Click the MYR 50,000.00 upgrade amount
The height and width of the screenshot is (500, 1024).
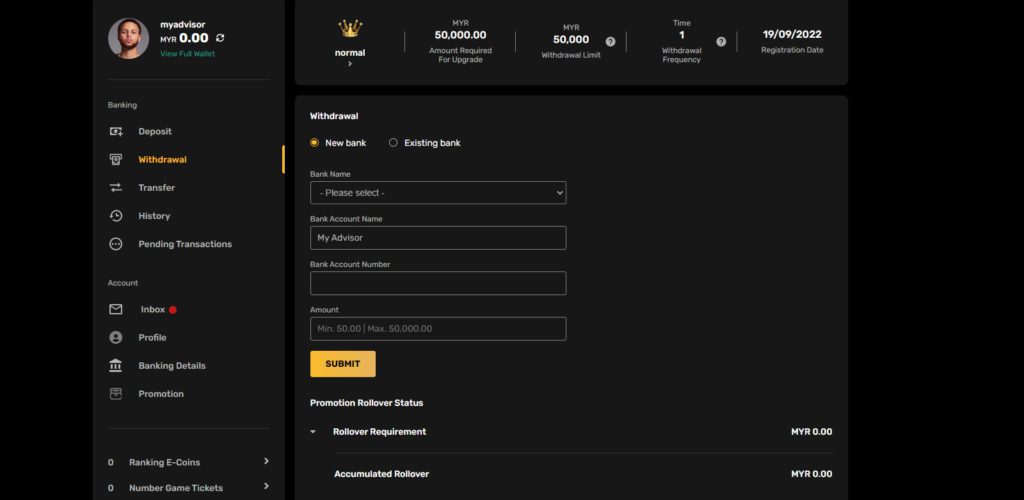coord(460,35)
